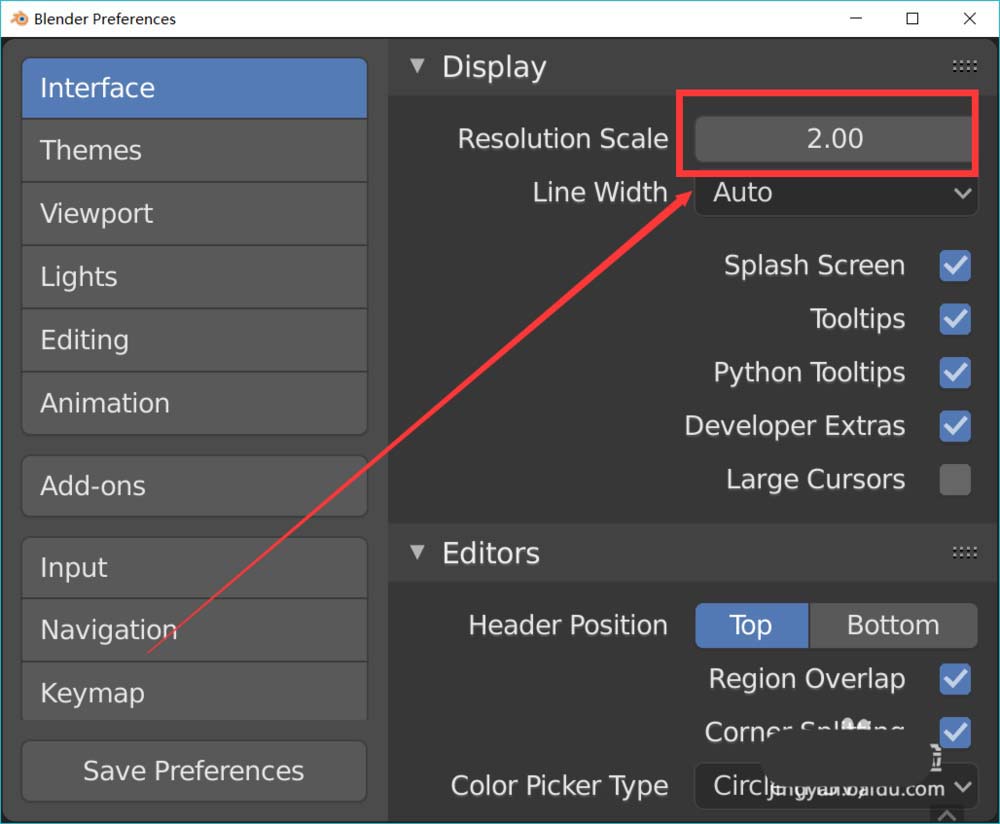This screenshot has width=1000, height=824.
Task: Open the Add-ons preferences tab
Action: point(194,486)
